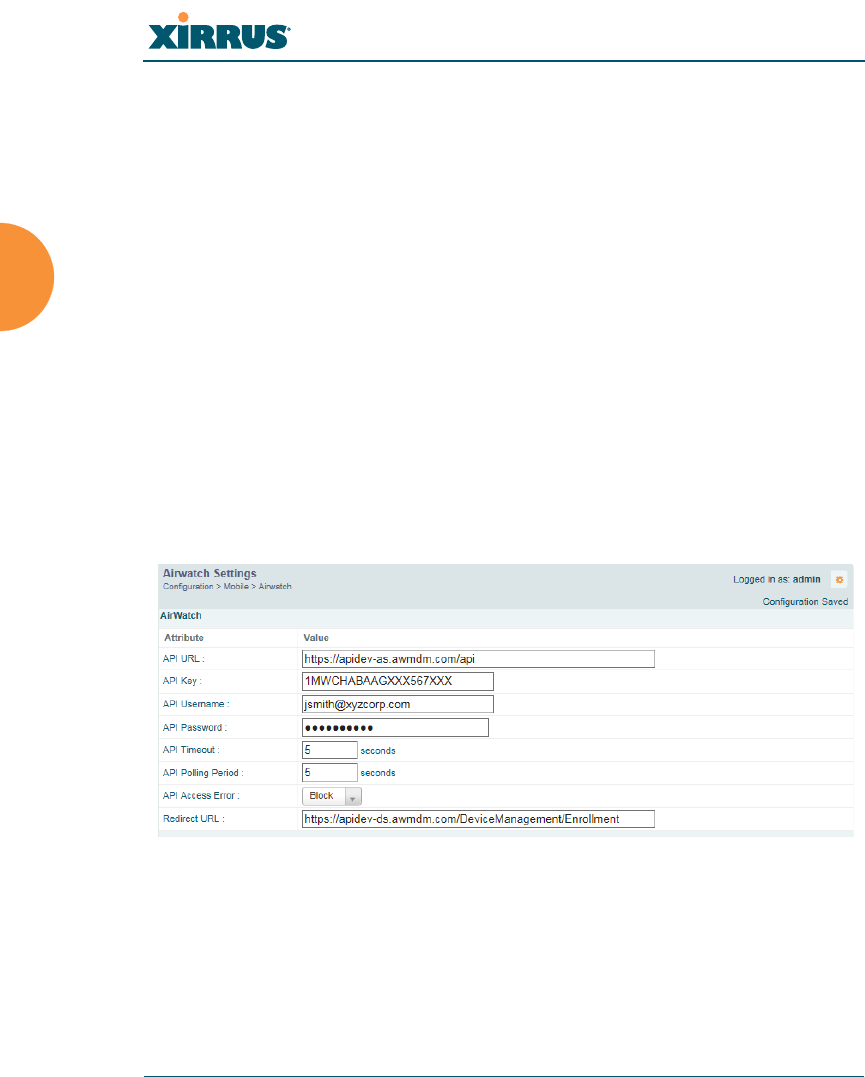Click the 'Logged in as: admin' text
This screenshot has height=1077, width=865.
point(776,580)
